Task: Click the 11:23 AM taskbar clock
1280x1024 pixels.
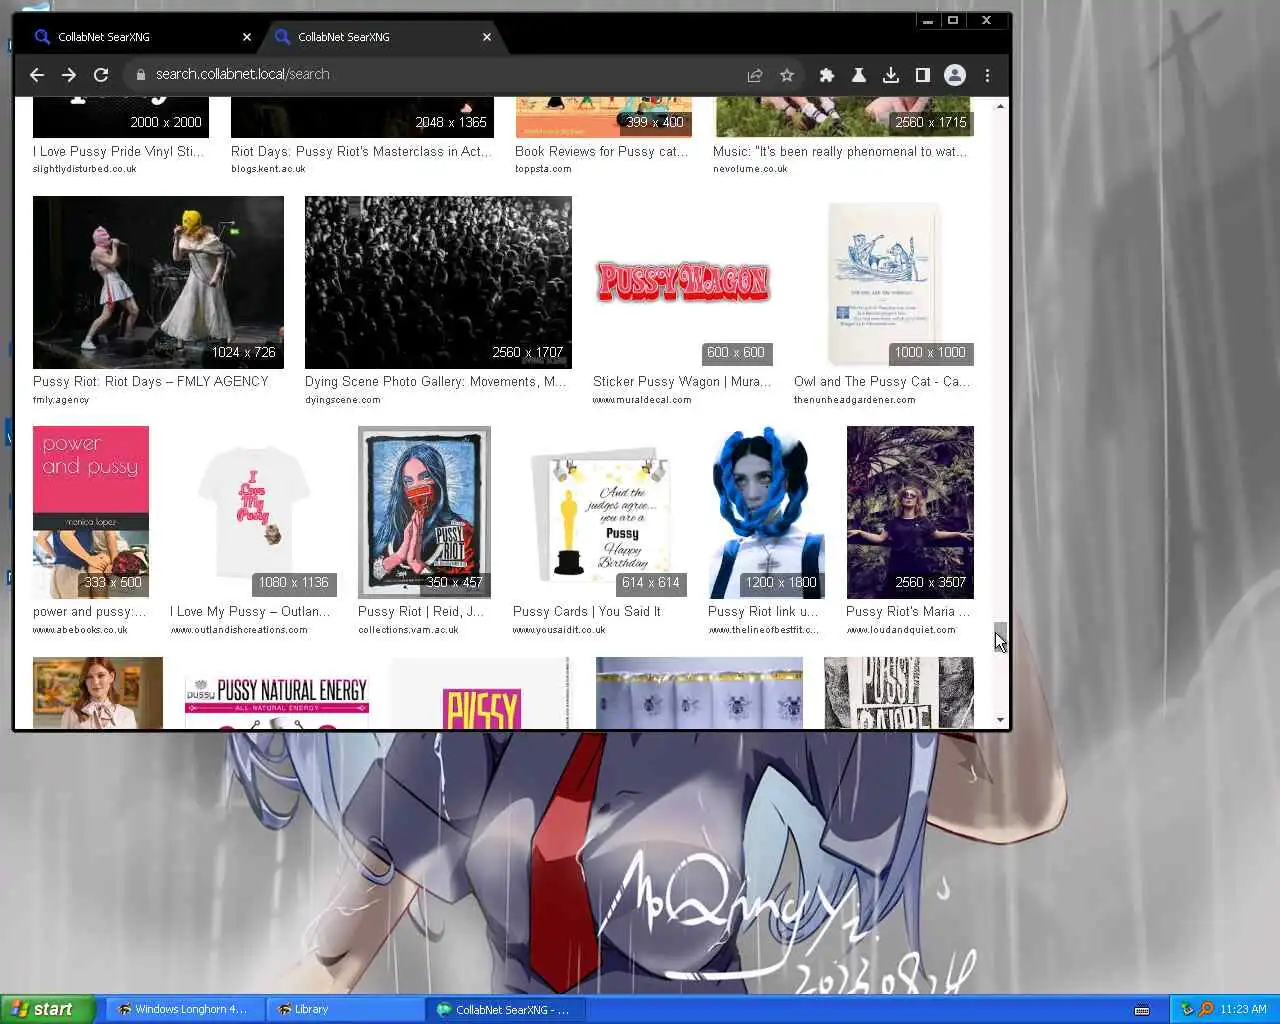Action: [x=1243, y=1009]
